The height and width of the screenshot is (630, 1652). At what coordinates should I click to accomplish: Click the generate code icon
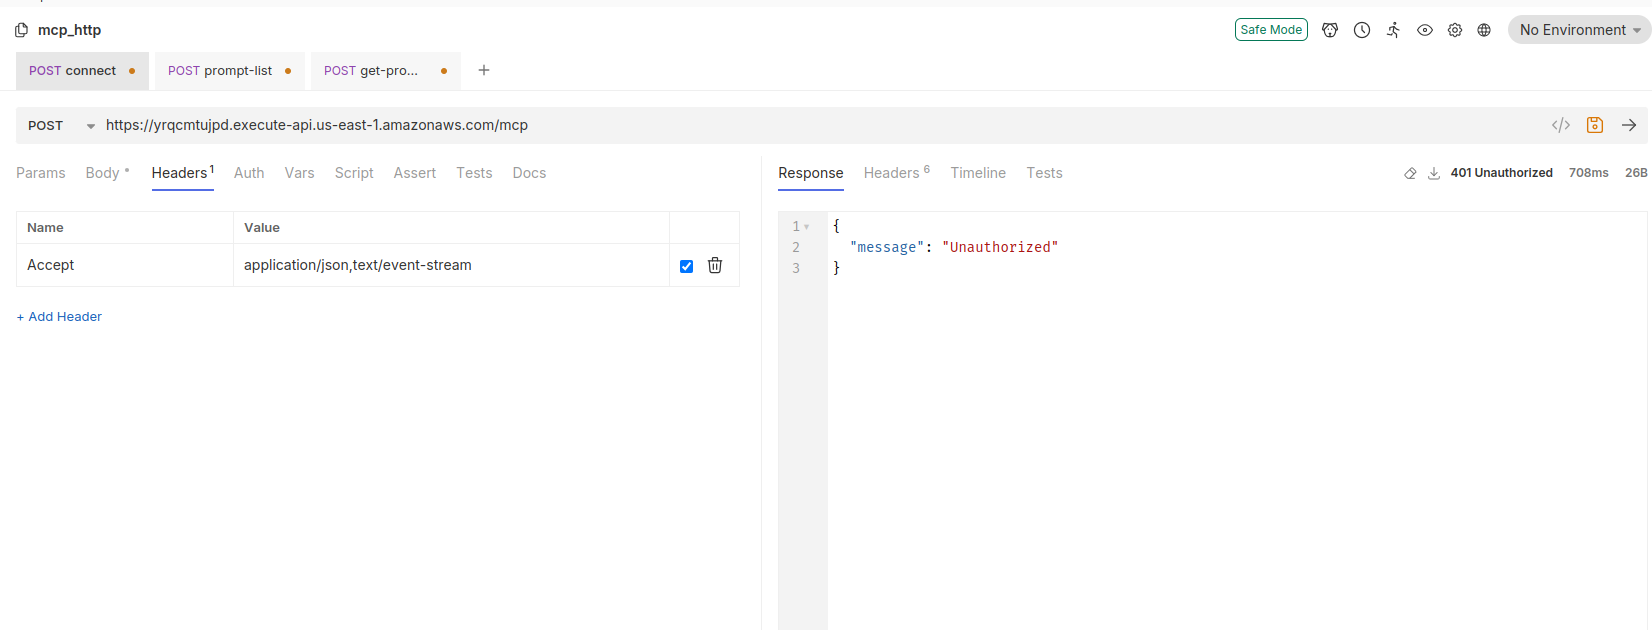pyautogui.click(x=1561, y=125)
